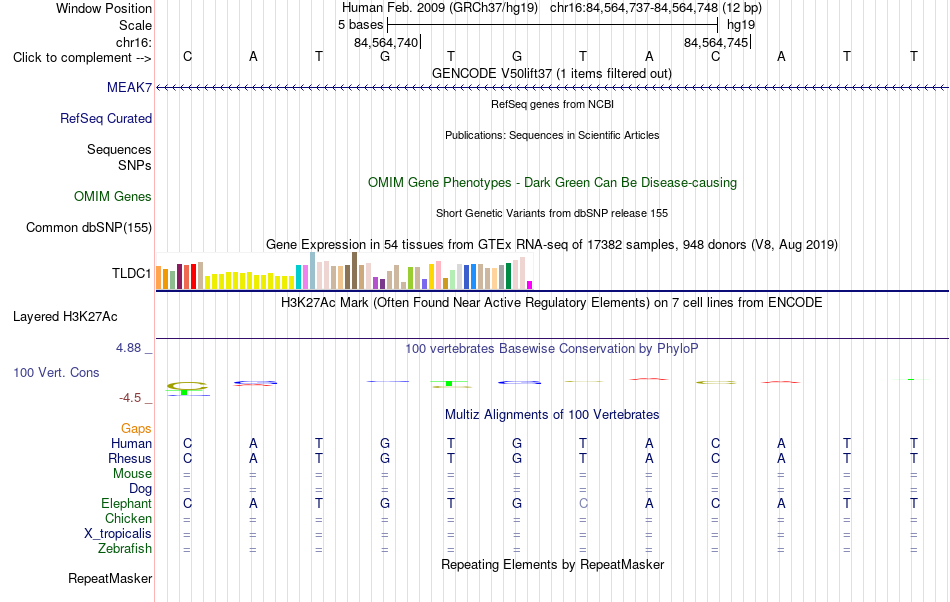Click the tallest dark brown GTEx bar
The width and height of the screenshot is (950, 602).
pyautogui.click(x=354, y=271)
